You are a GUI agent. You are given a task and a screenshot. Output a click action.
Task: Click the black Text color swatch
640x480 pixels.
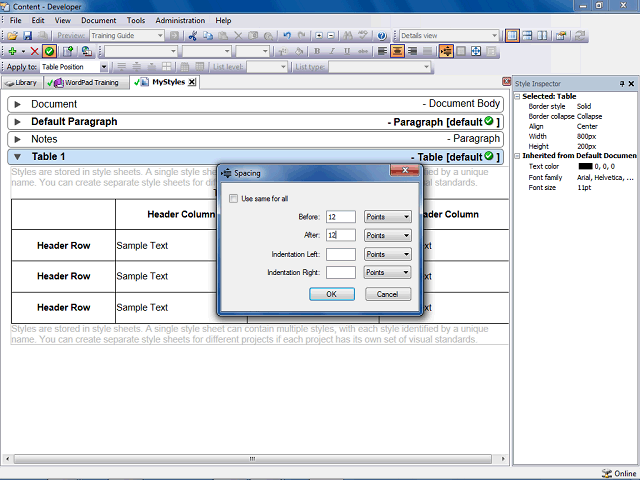click(x=585, y=167)
